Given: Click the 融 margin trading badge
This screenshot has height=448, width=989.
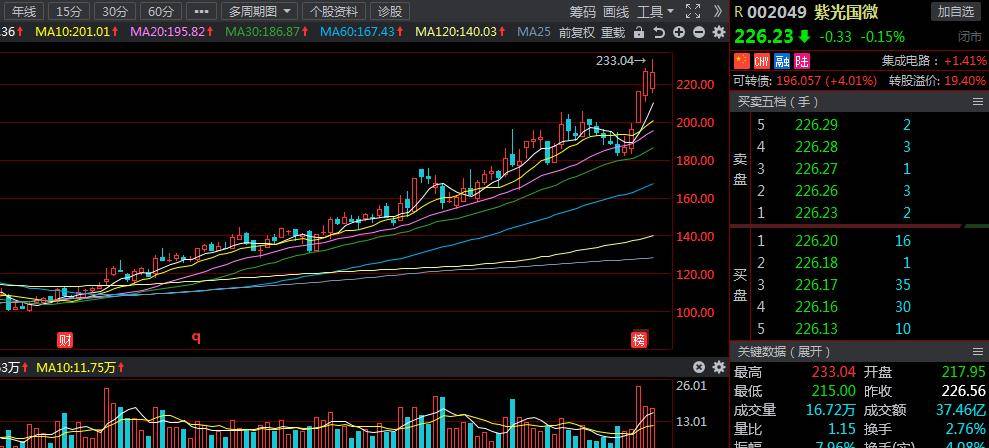Looking at the screenshot, I should pyautogui.click(x=782, y=61).
